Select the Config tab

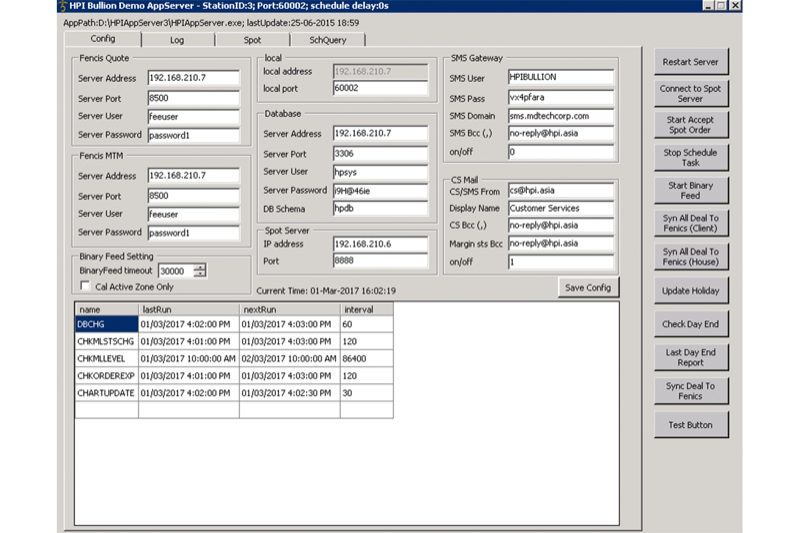click(x=103, y=39)
